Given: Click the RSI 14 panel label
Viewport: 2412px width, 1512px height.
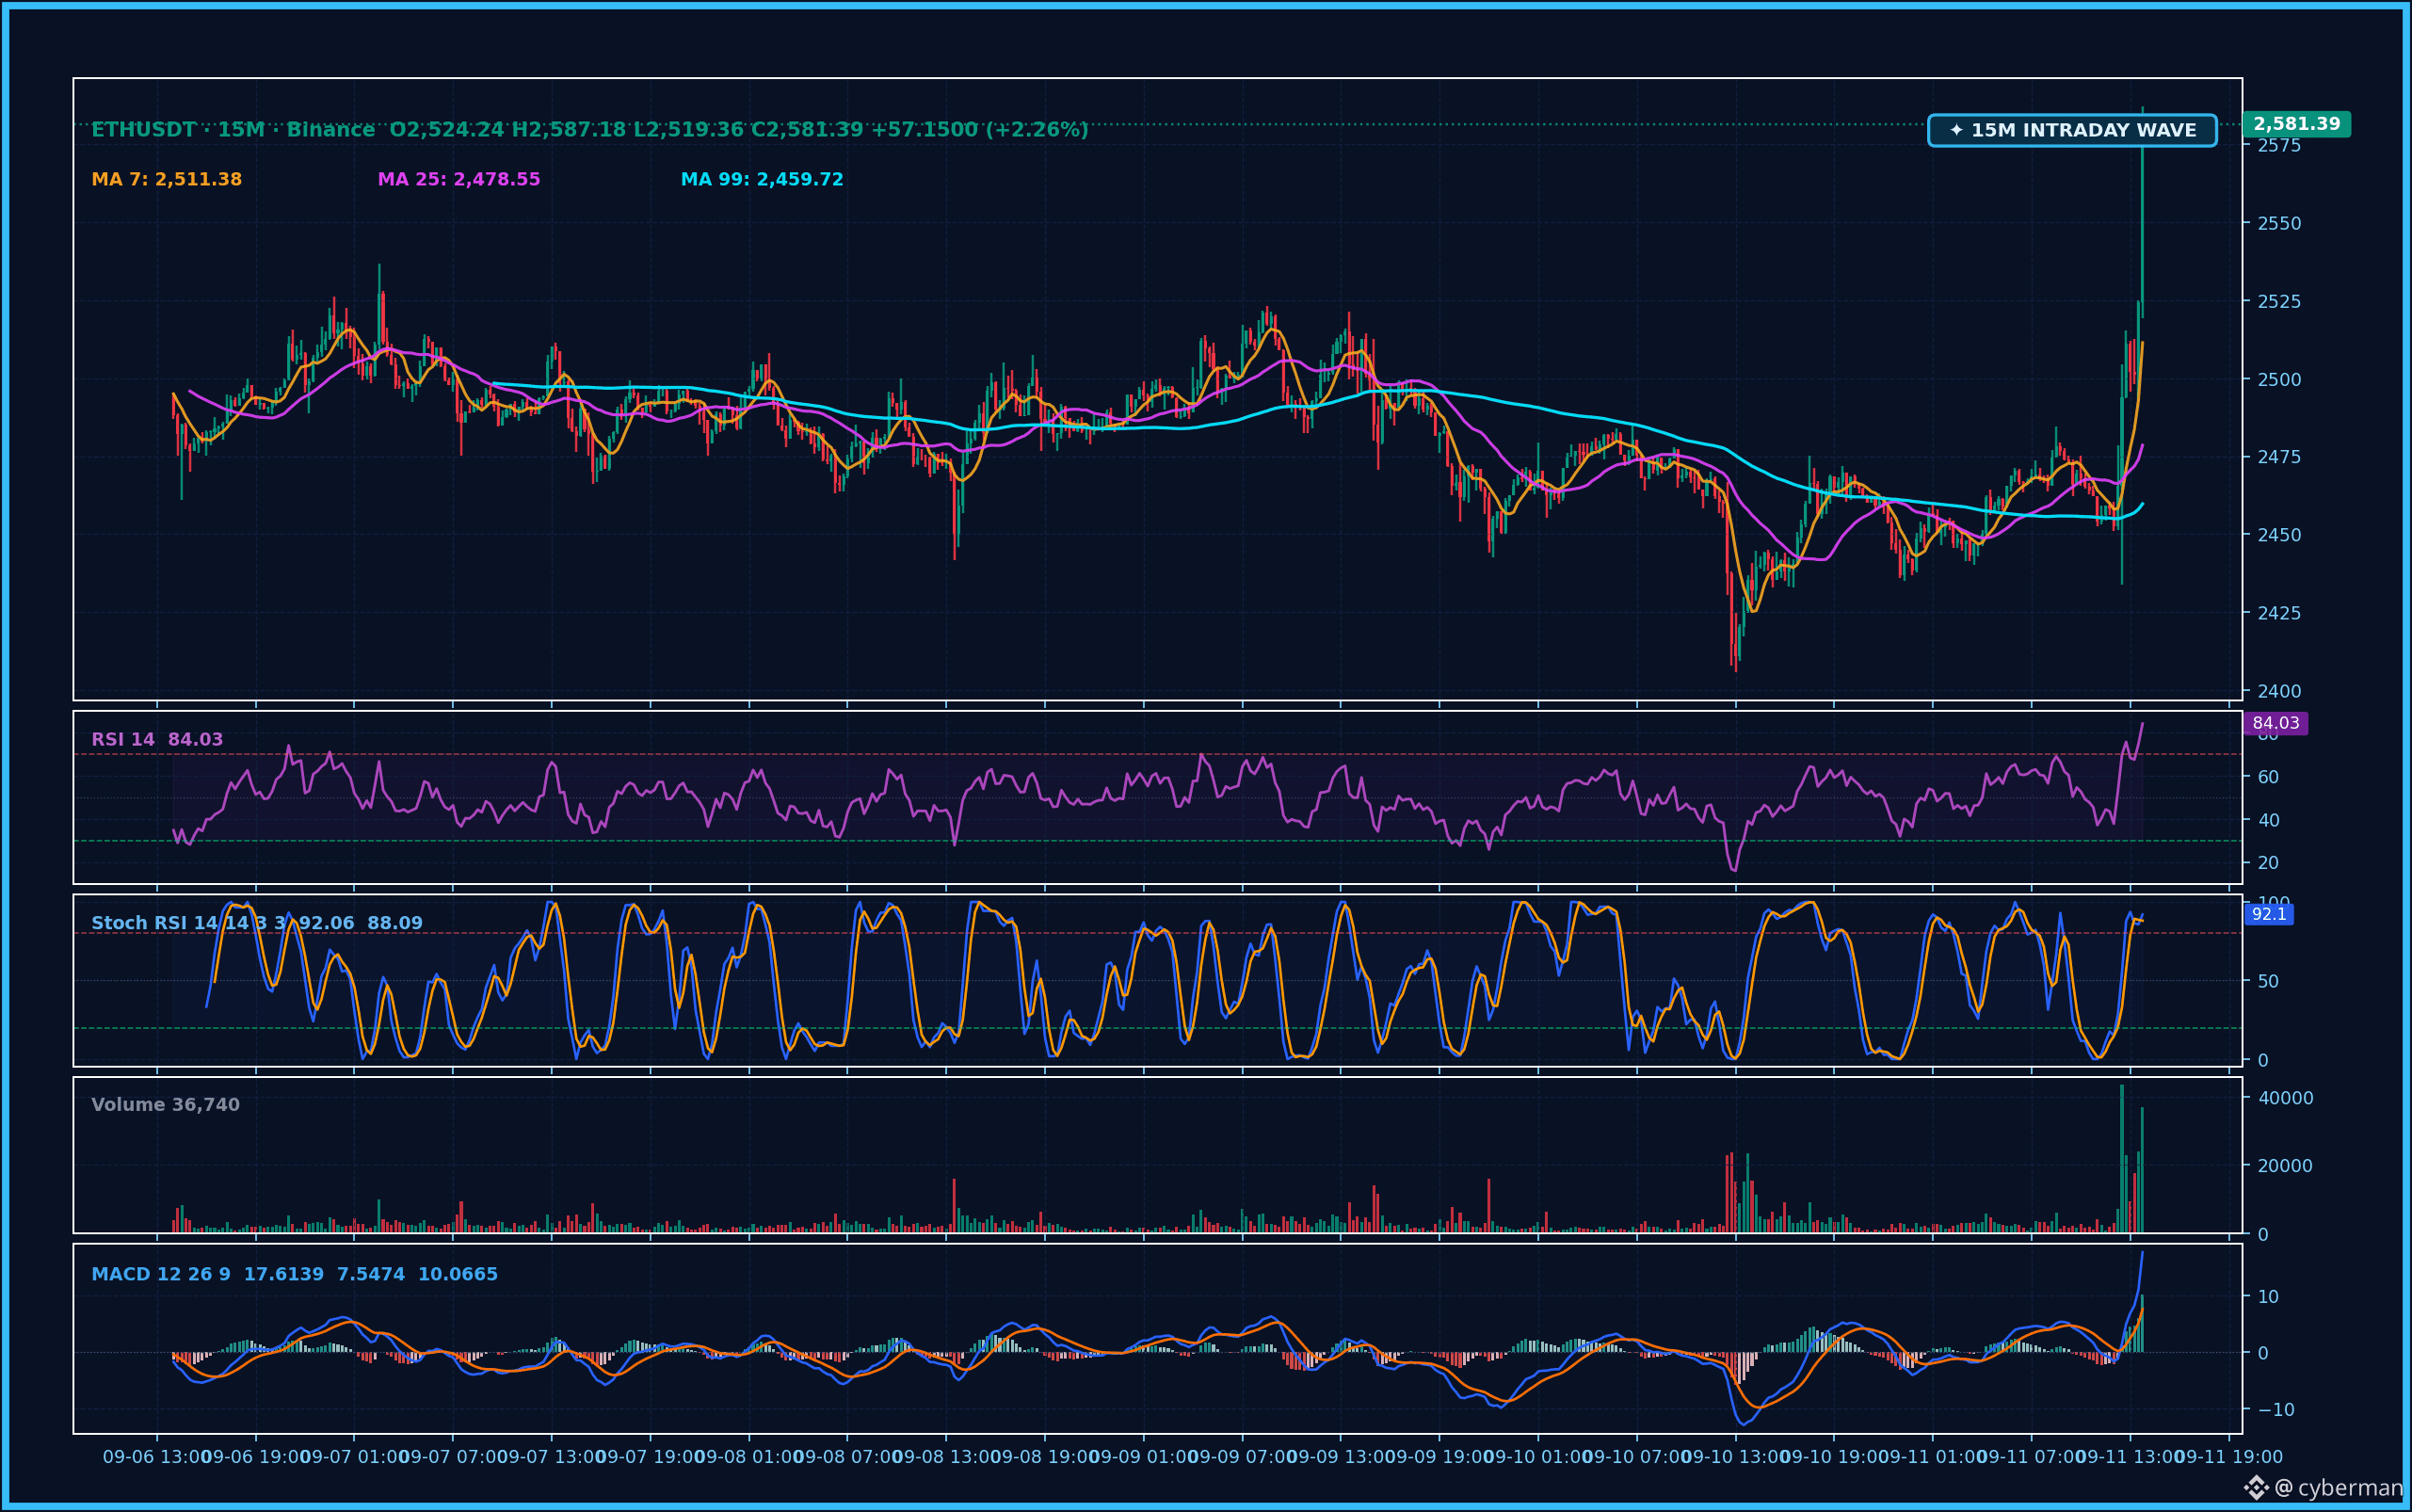Looking at the screenshot, I should [157, 739].
